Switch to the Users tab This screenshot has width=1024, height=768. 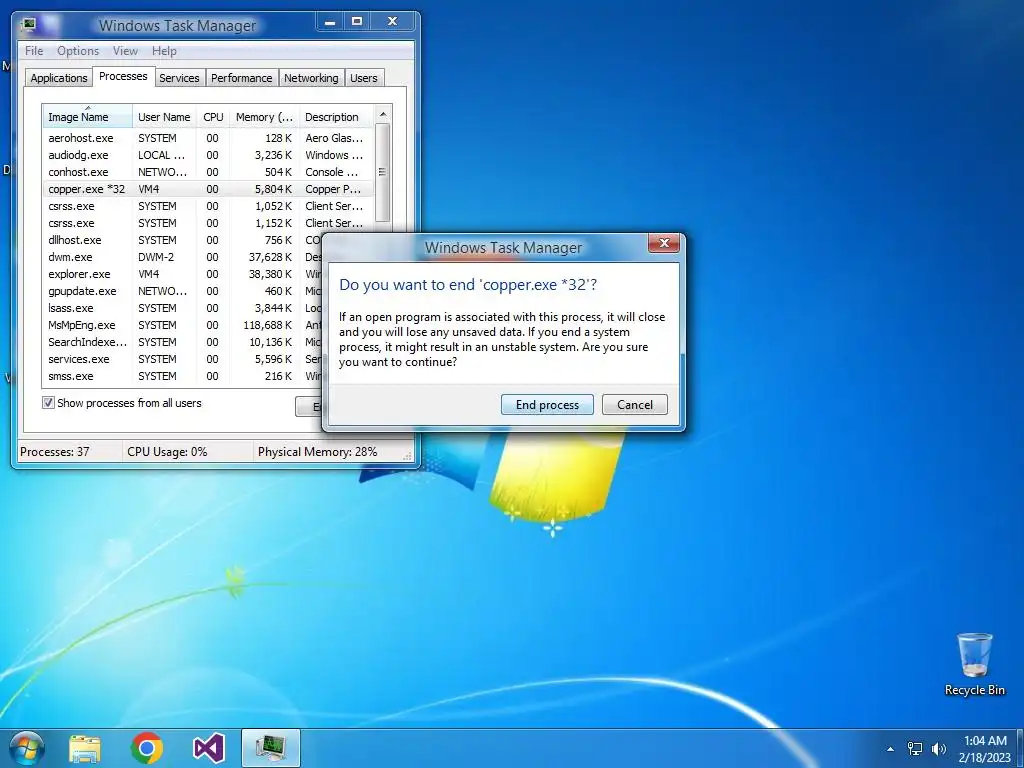click(364, 78)
